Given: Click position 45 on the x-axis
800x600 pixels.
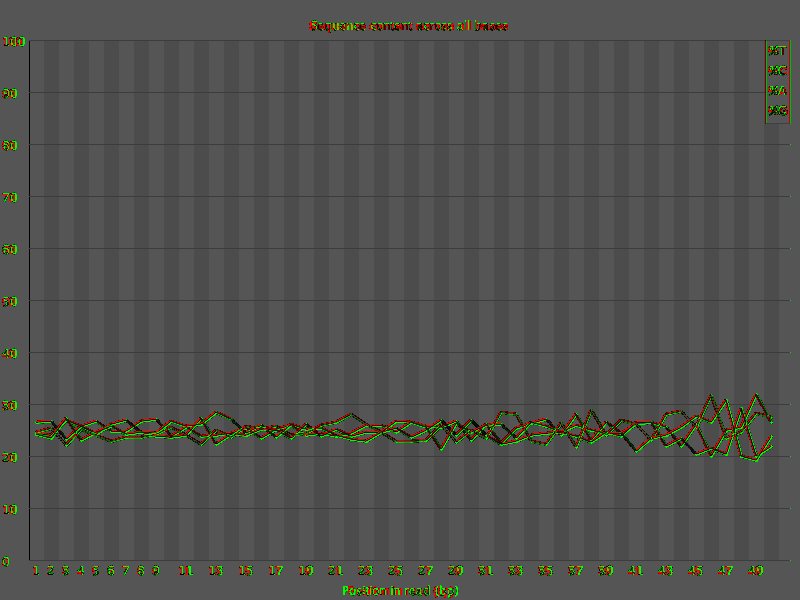Looking at the screenshot, I should point(695,571).
